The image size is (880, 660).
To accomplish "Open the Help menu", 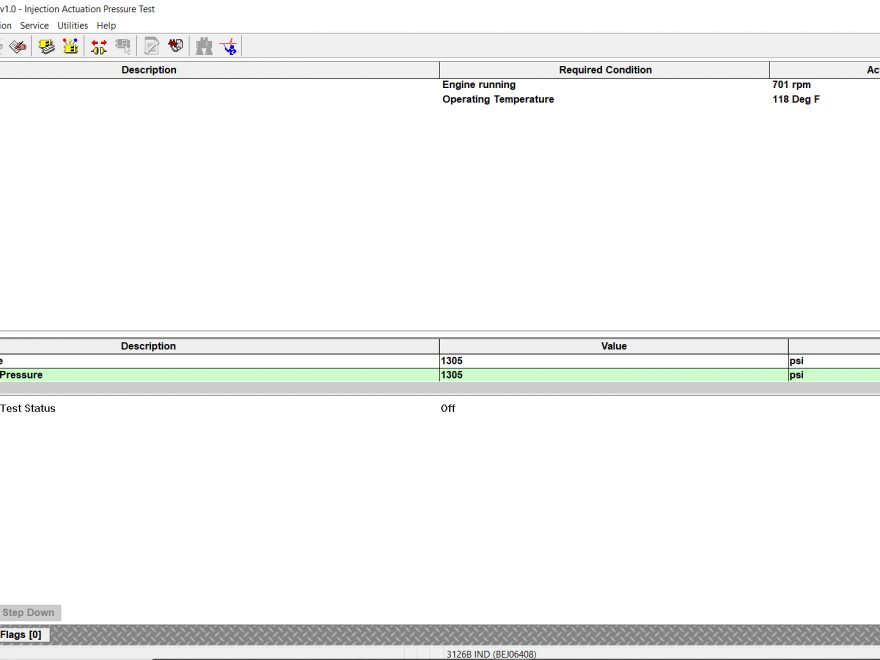I will tap(106, 26).
